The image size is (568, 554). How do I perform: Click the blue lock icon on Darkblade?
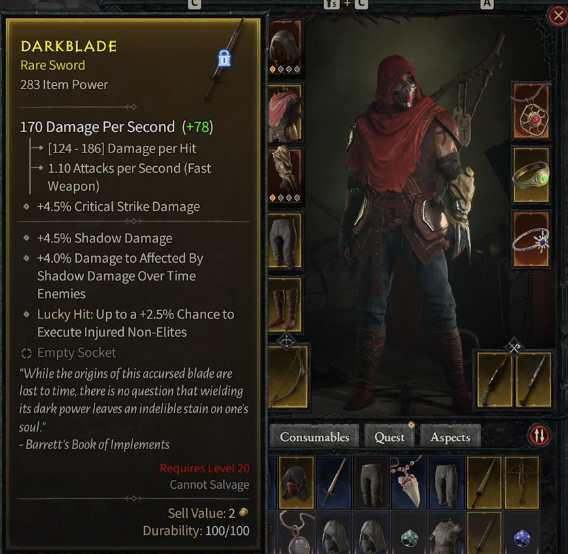pyautogui.click(x=224, y=58)
